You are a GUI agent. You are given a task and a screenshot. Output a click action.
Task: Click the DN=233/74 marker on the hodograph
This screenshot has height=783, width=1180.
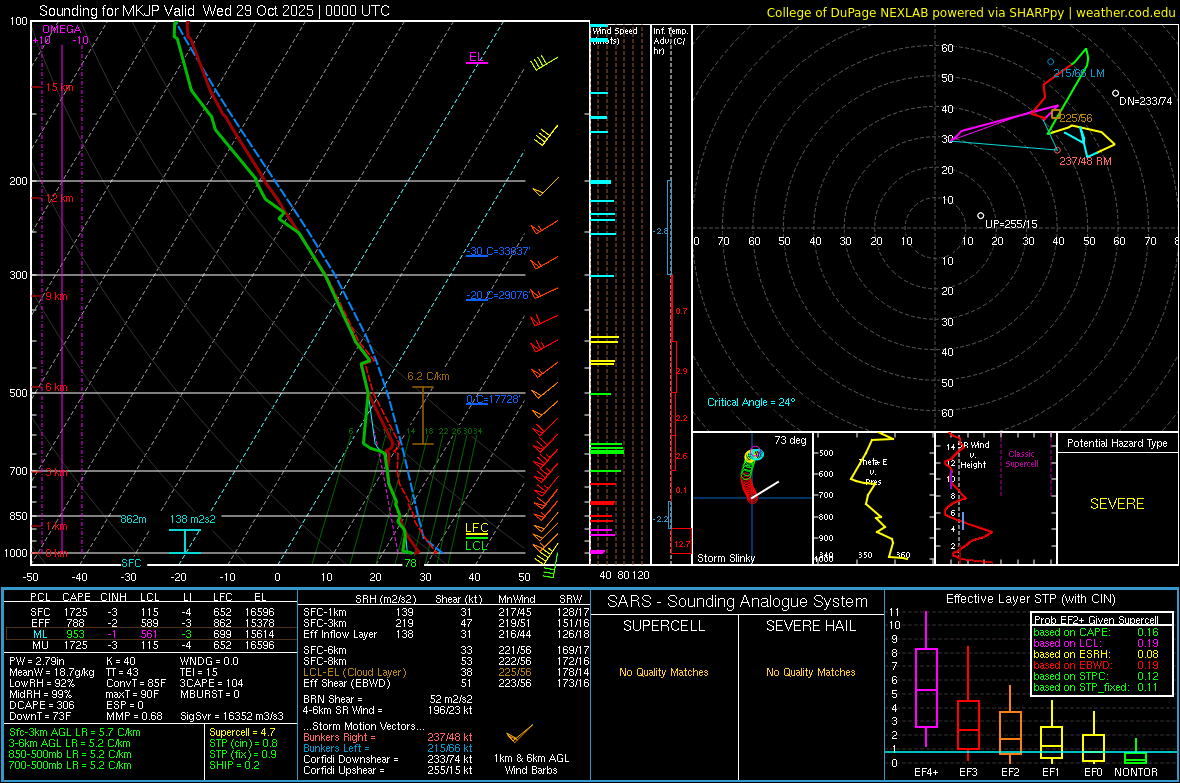click(x=1115, y=93)
